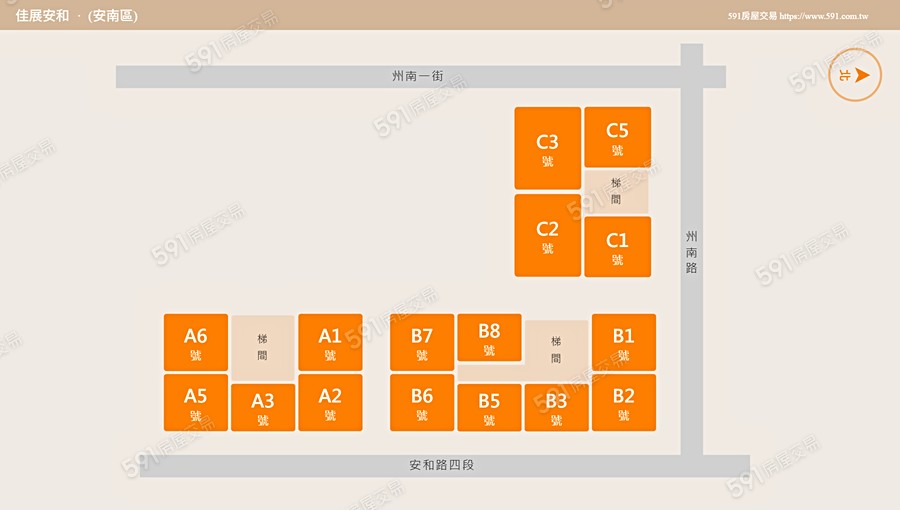The height and width of the screenshot is (510, 900).
Task: Open the 591 website link in header
Action: 798,16
